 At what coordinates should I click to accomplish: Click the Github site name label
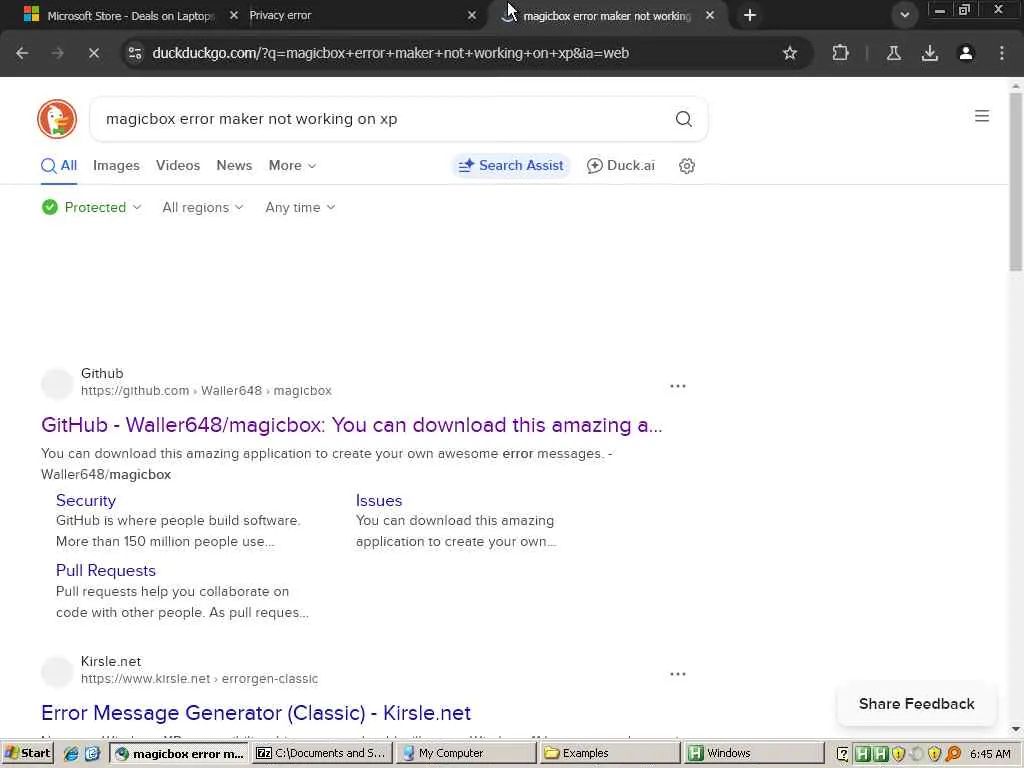tap(102, 374)
